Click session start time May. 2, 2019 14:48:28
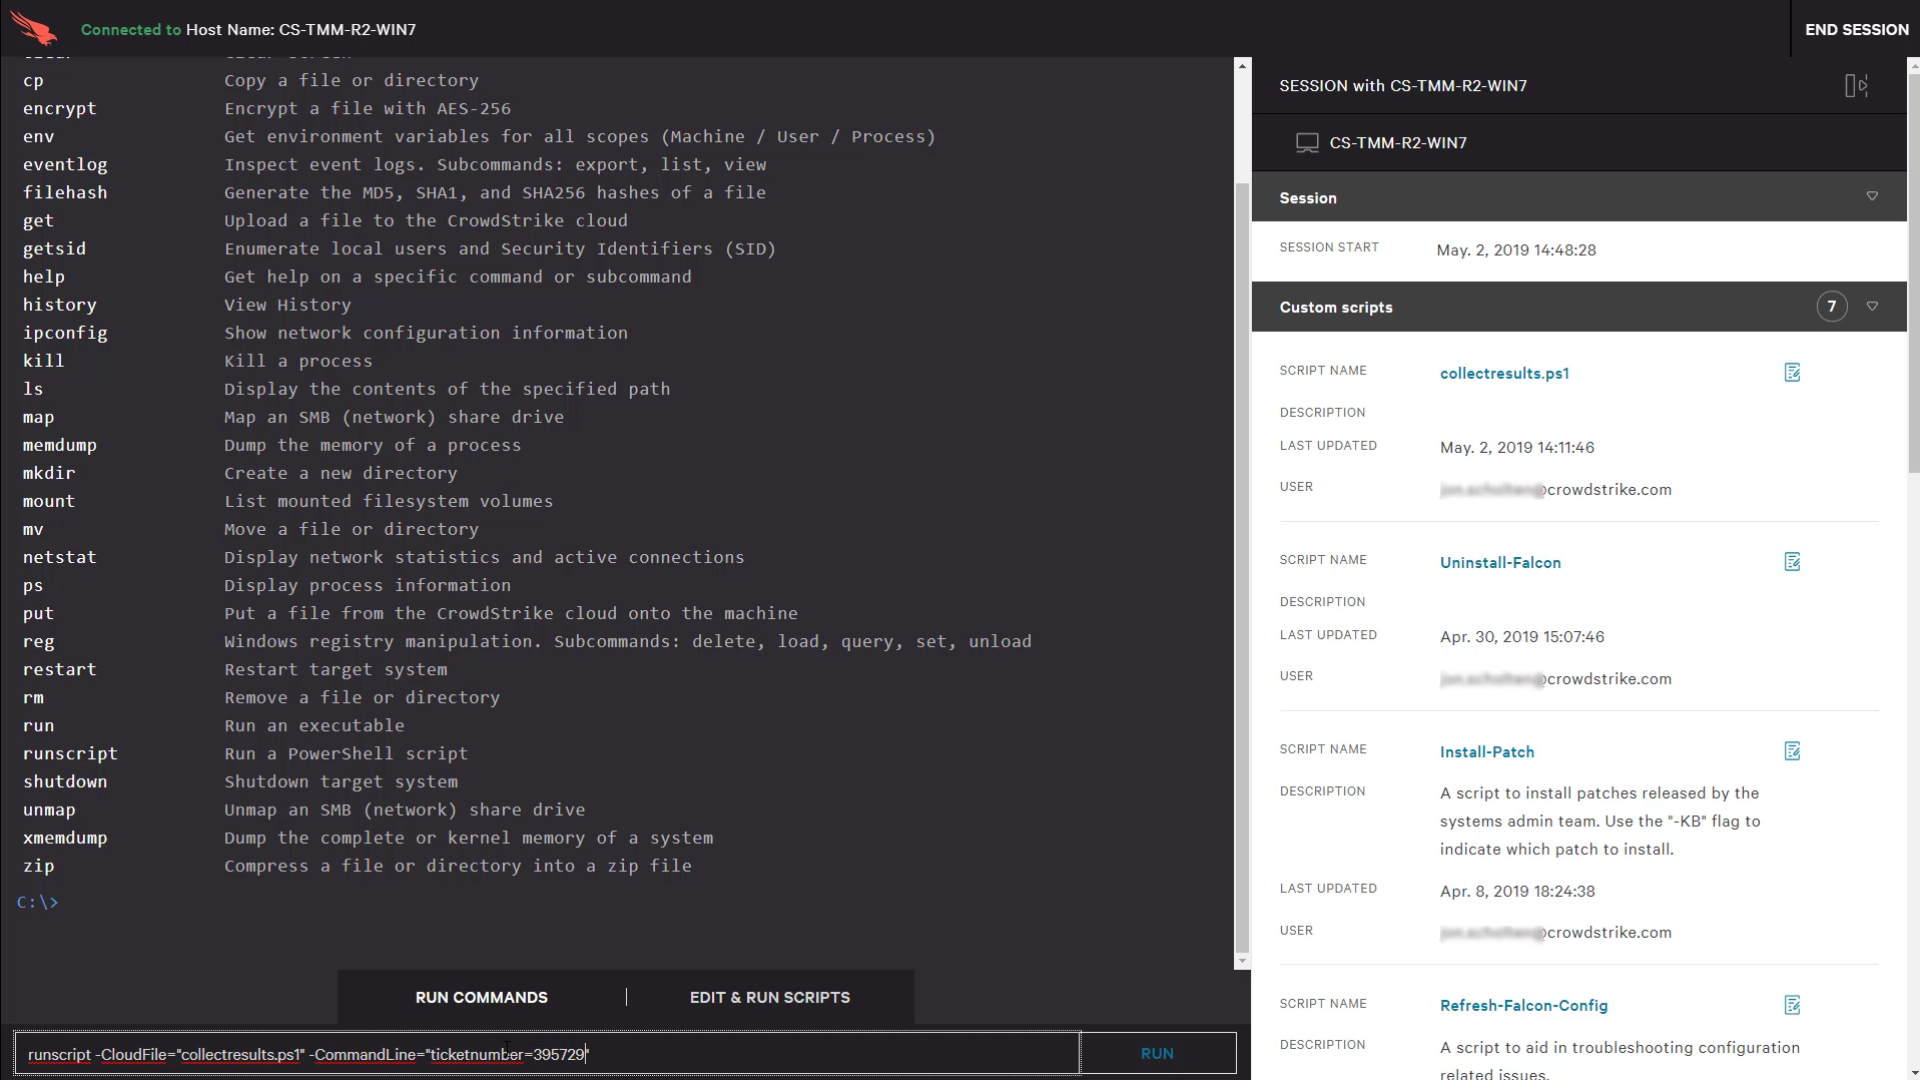The width and height of the screenshot is (1920, 1080). point(1516,250)
